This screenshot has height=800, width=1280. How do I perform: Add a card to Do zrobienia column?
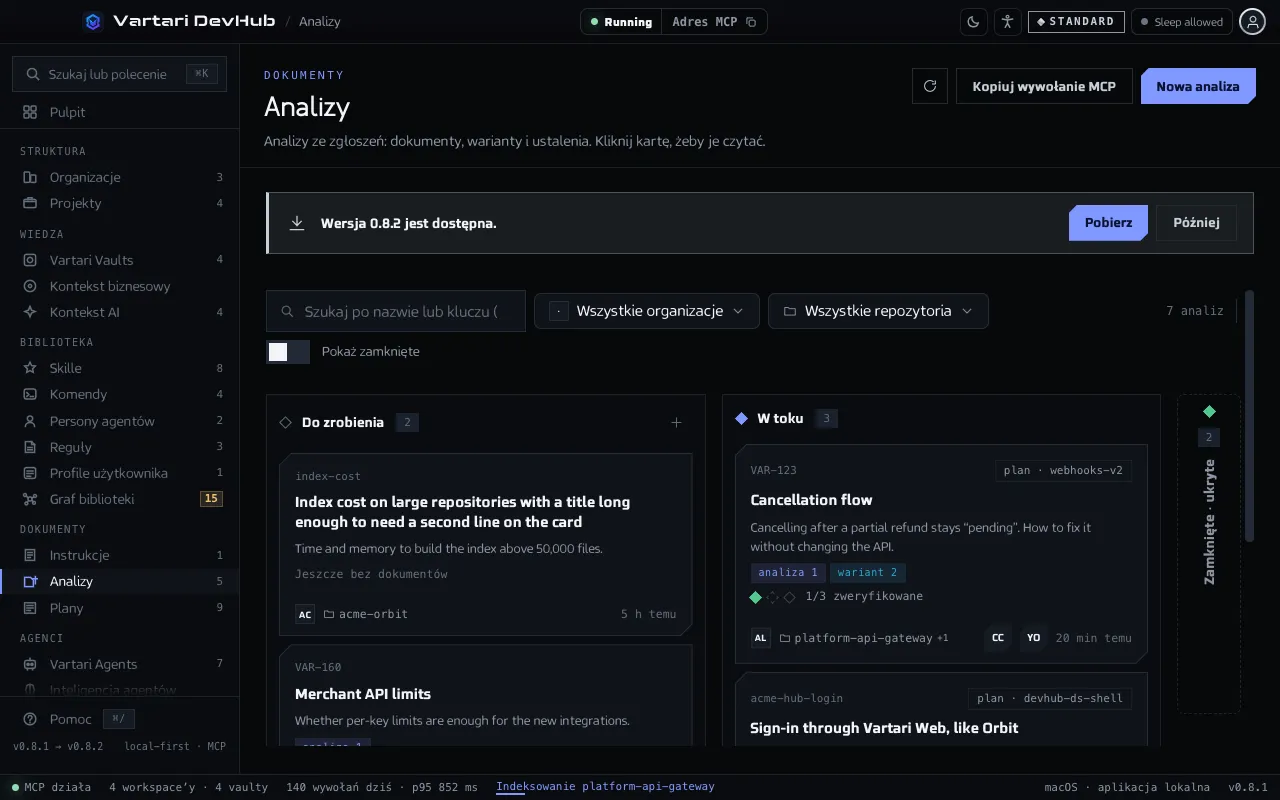[x=676, y=422]
